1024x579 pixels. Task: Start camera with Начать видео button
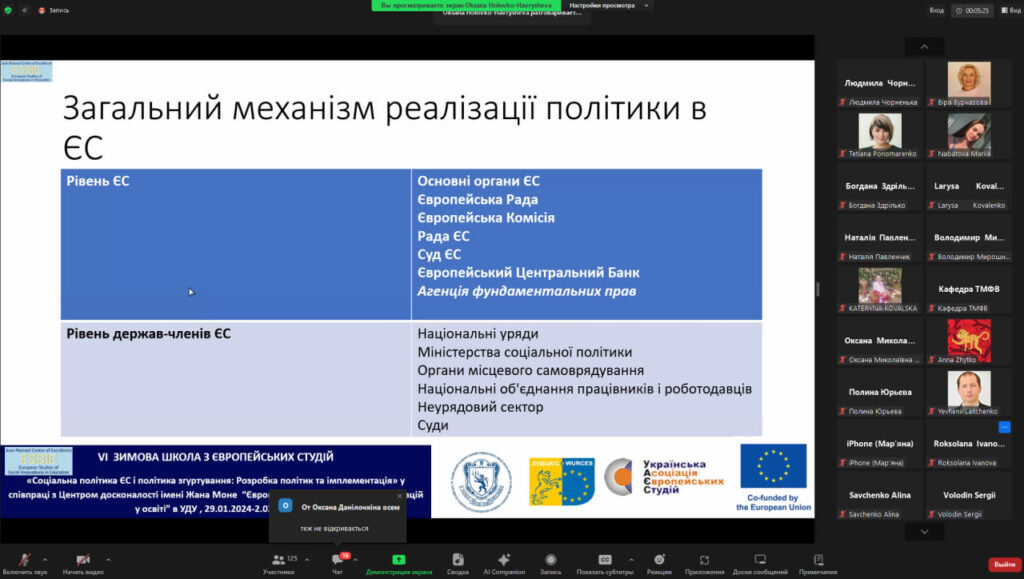(x=83, y=560)
